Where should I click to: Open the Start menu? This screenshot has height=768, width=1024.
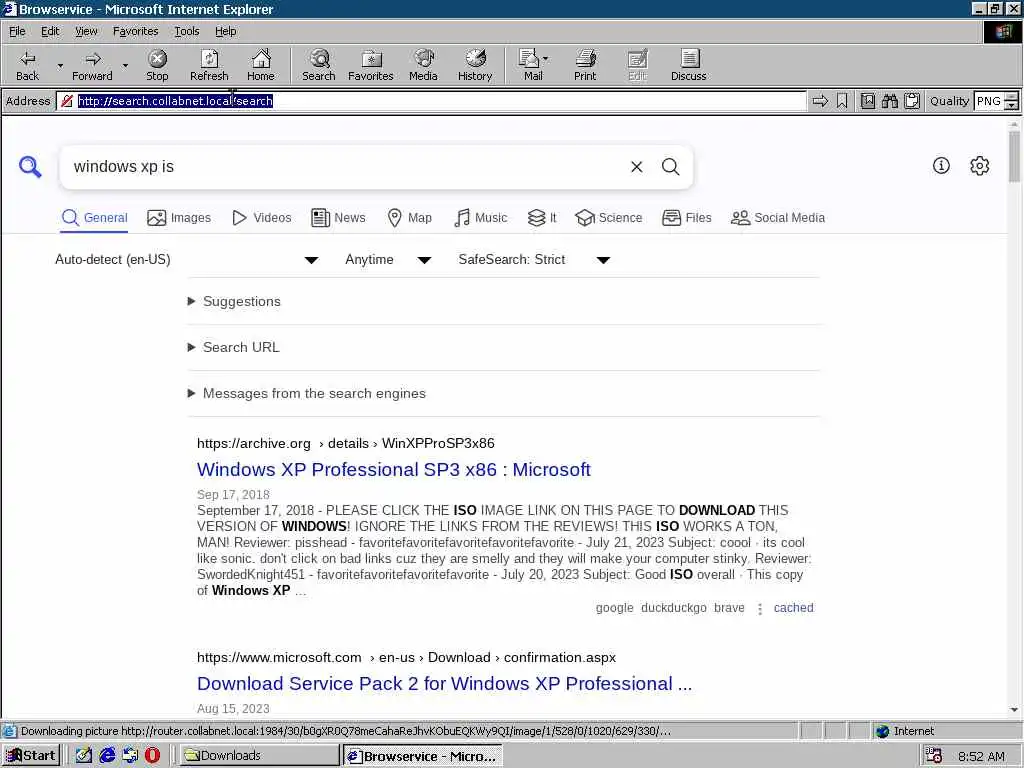(x=31, y=756)
